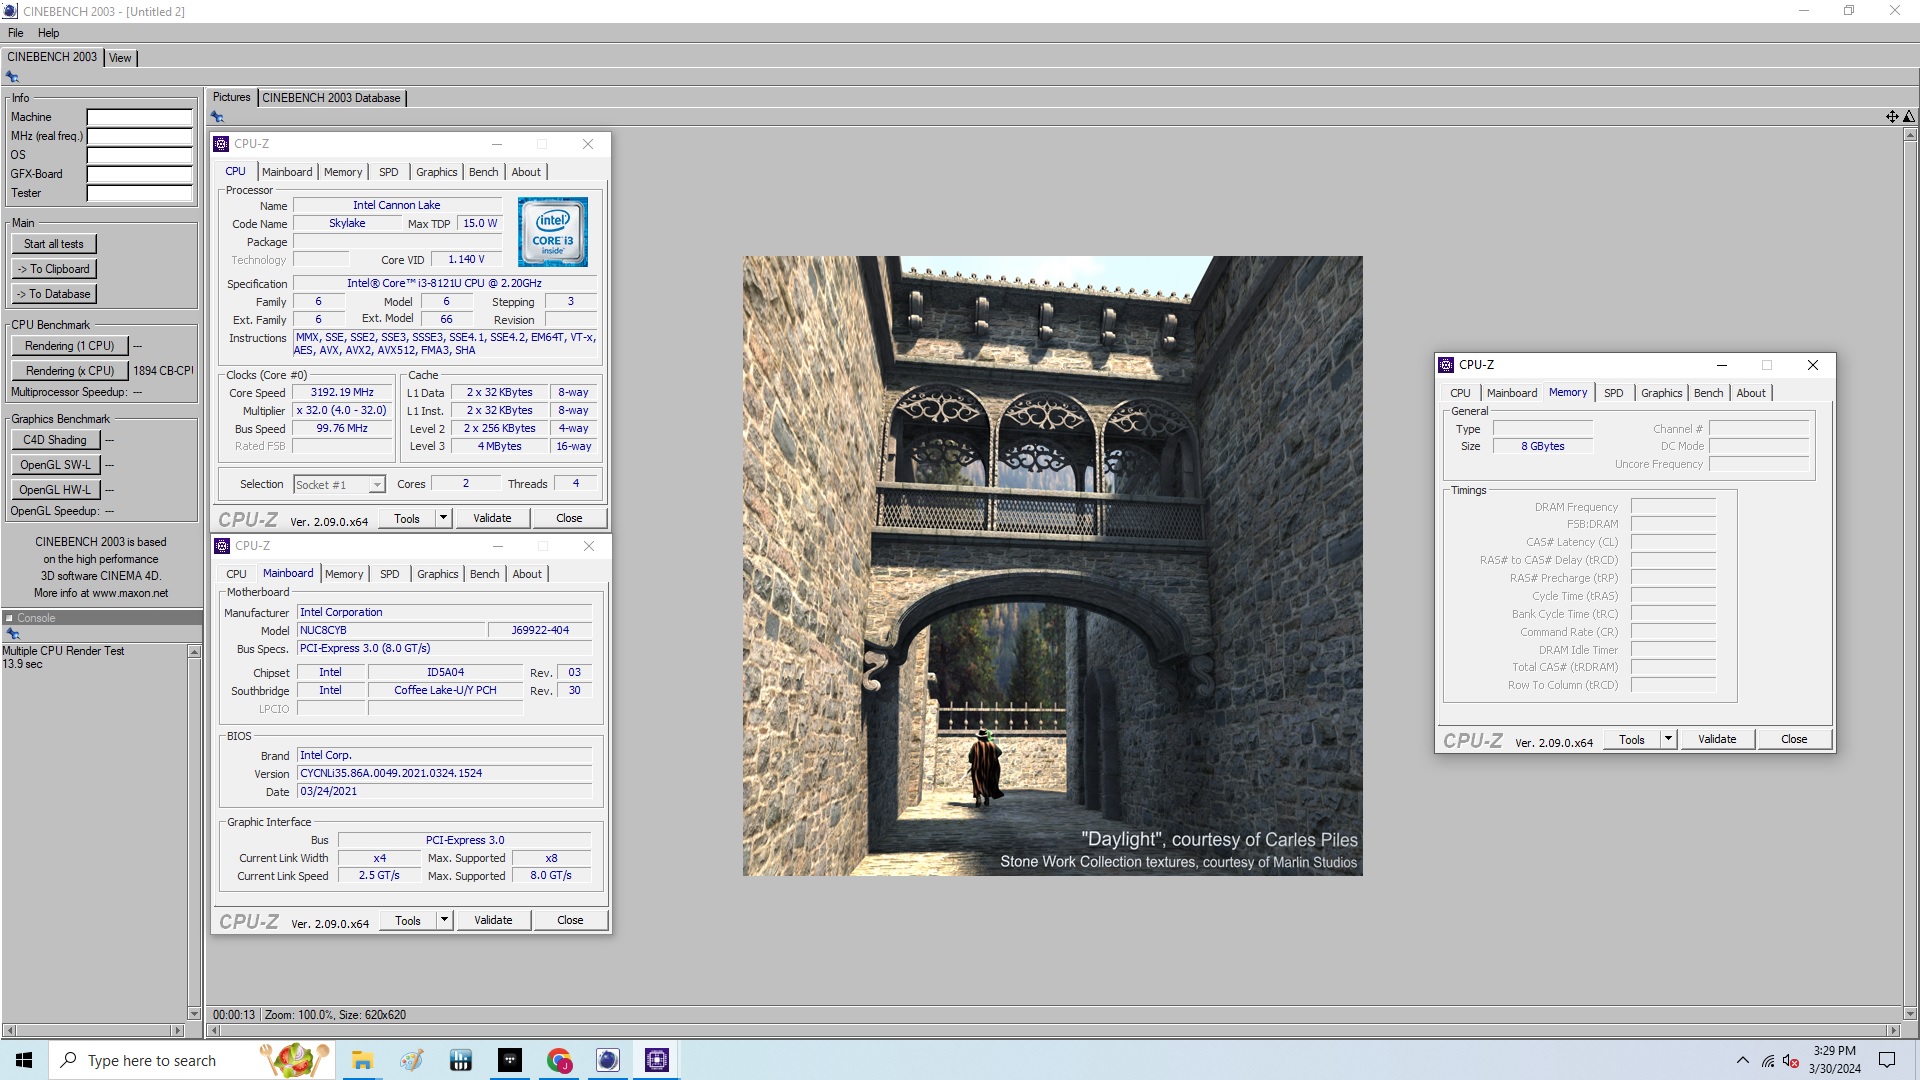Open the Socket #1 selection dropdown
This screenshot has width=1920, height=1080.
[377, 485]
